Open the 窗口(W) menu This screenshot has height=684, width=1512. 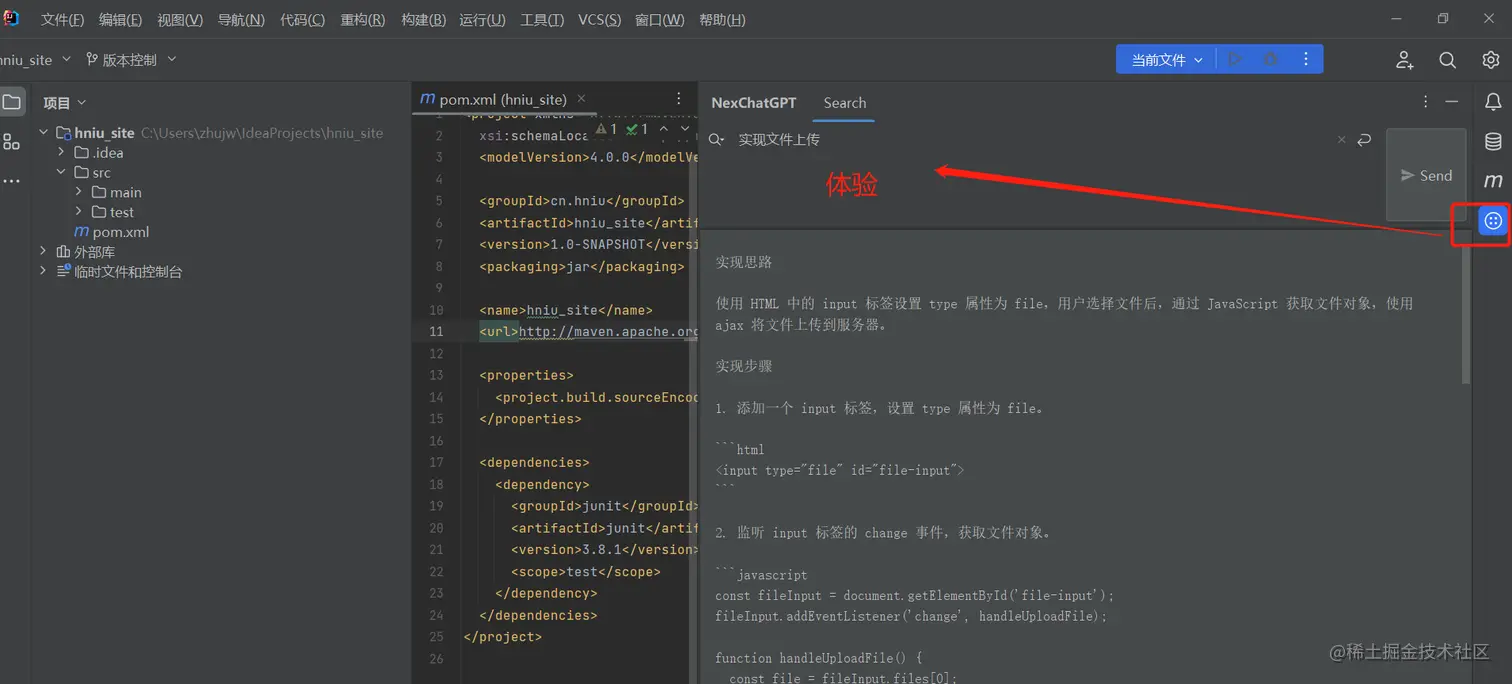tap(659, 20)
